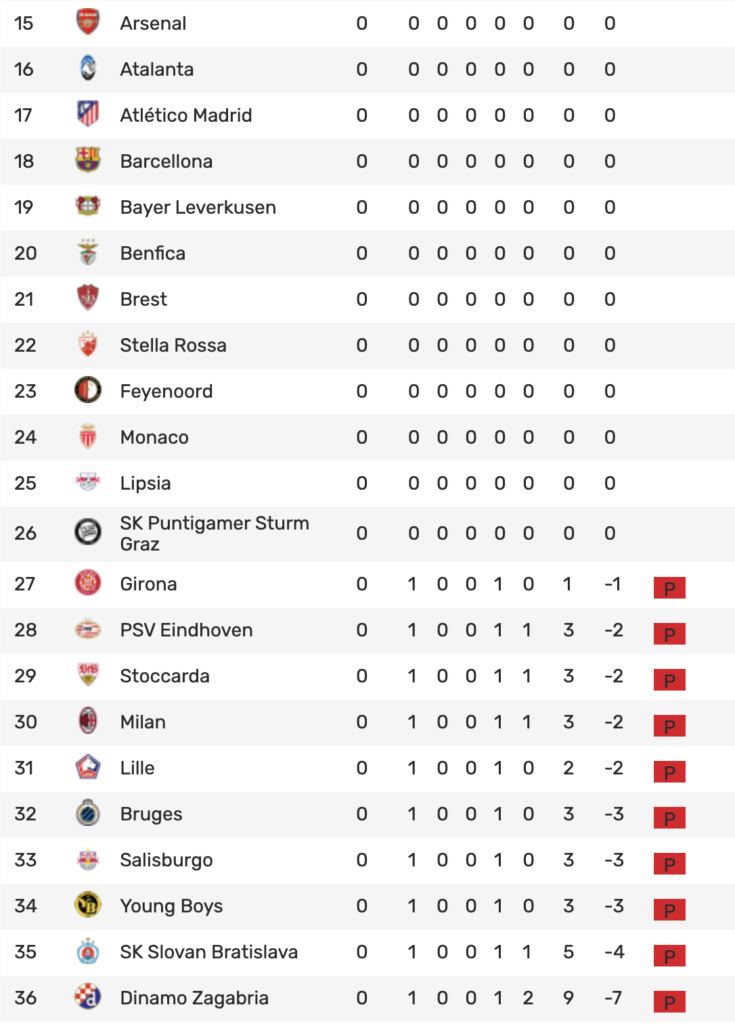The image size is (735, 1024).
Task: Click the Barcellona club badge
Action: coord(88,160)
